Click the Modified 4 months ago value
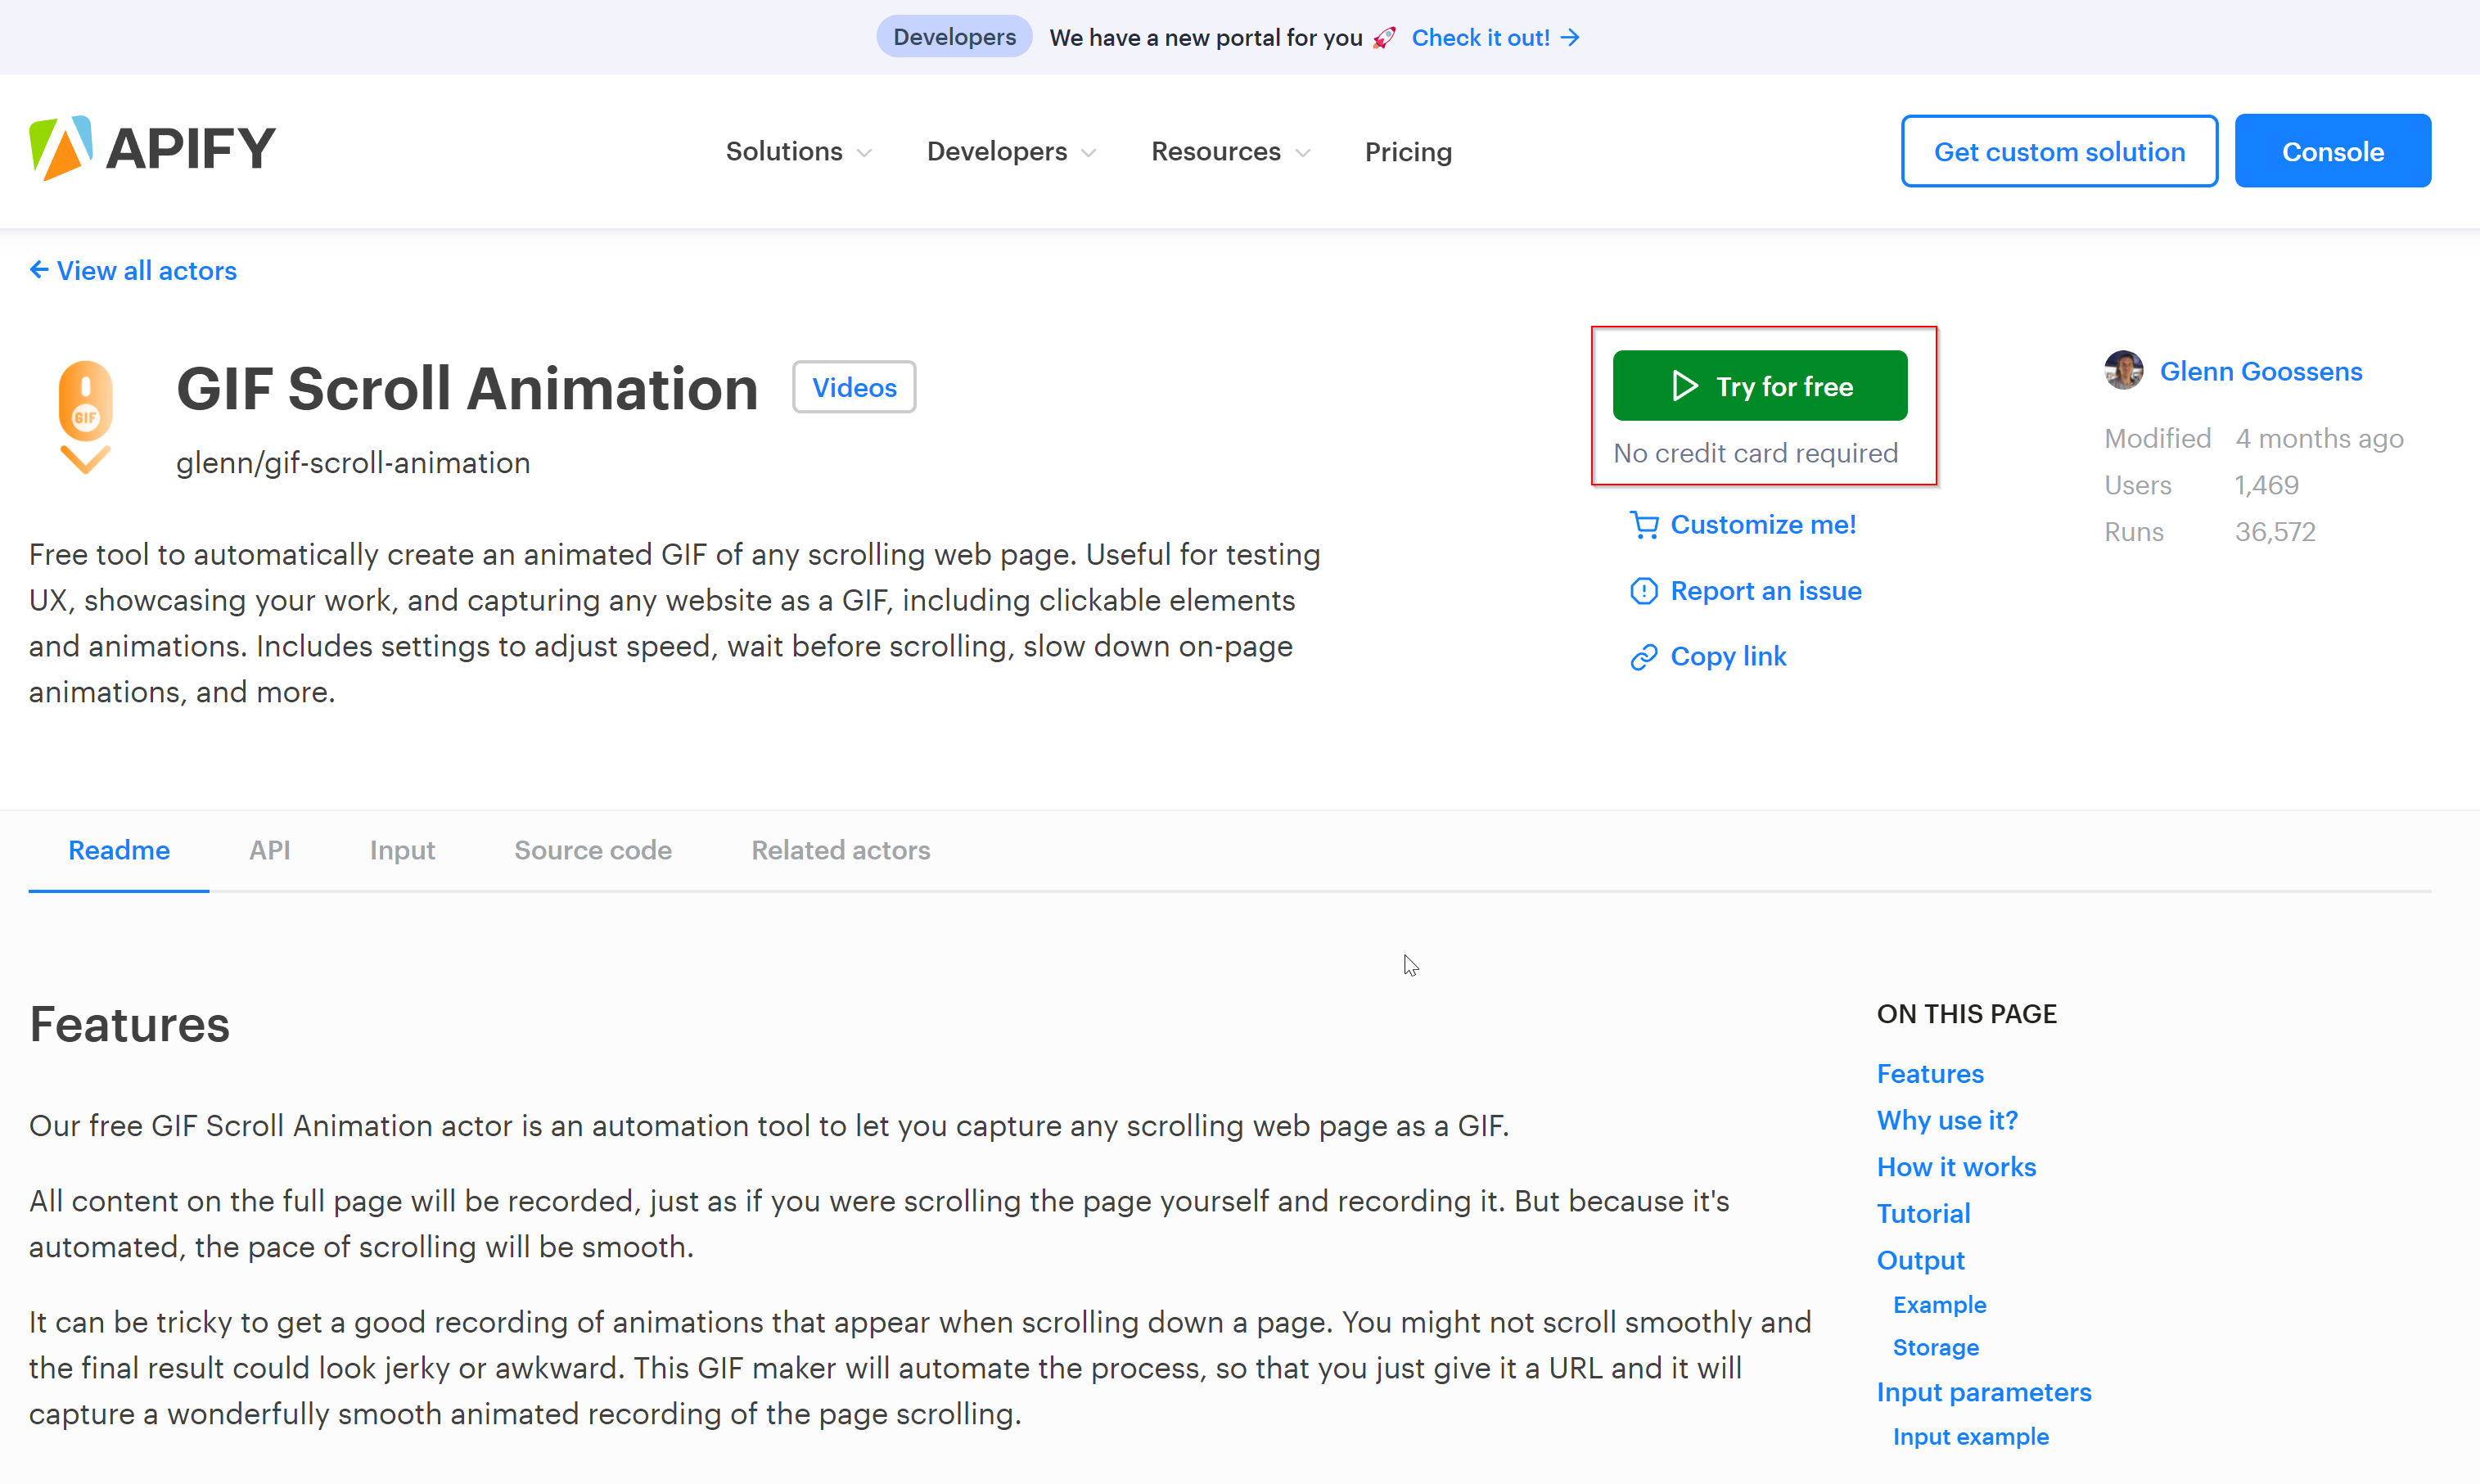This screenshot has width=2480, height=1484. [x=2319, y=439]
